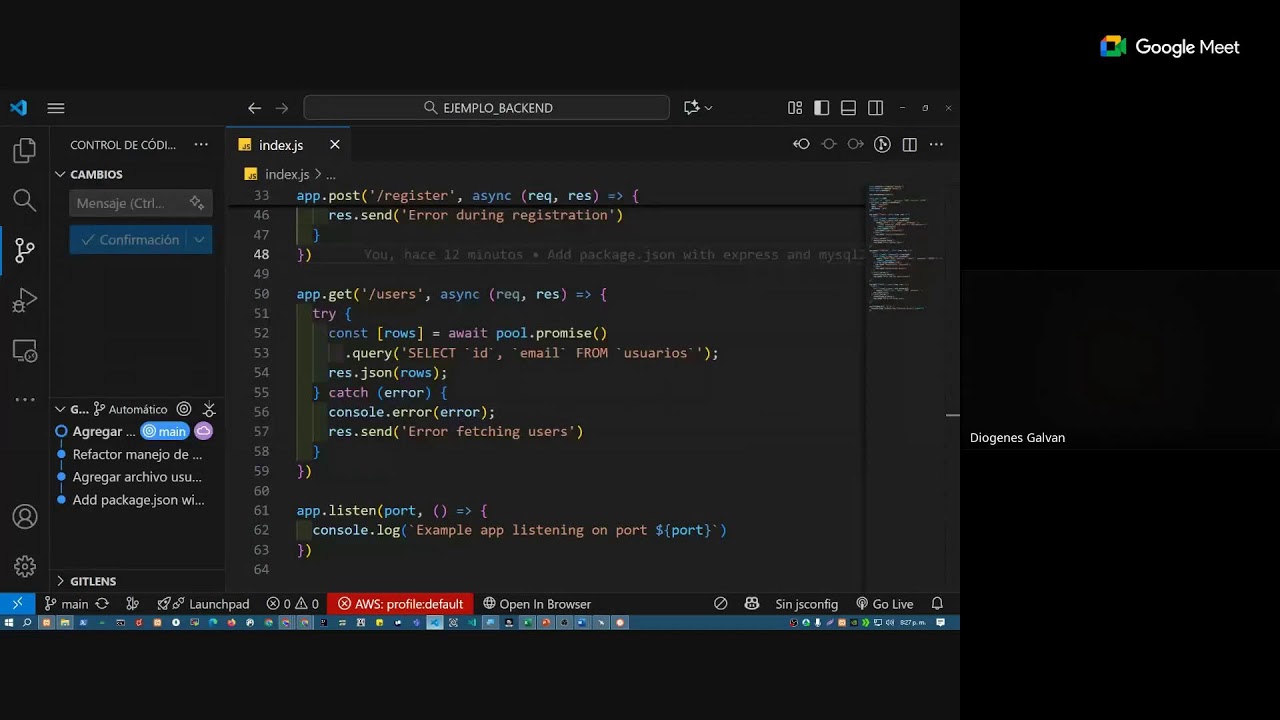The height and width of the screenshot is (720, 1280).
Task: Open the Remote Explorer view
Action: click(25, 351)
